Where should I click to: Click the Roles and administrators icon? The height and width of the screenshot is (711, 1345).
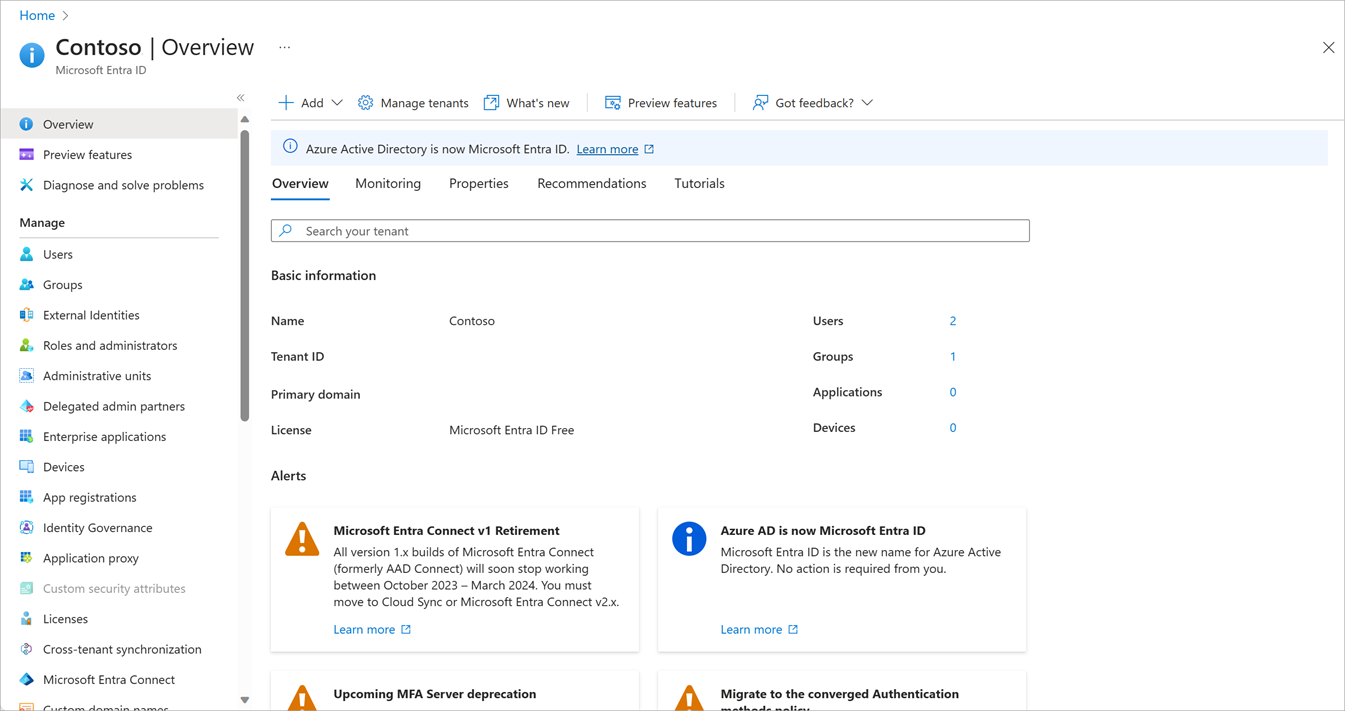pos(26,345)
